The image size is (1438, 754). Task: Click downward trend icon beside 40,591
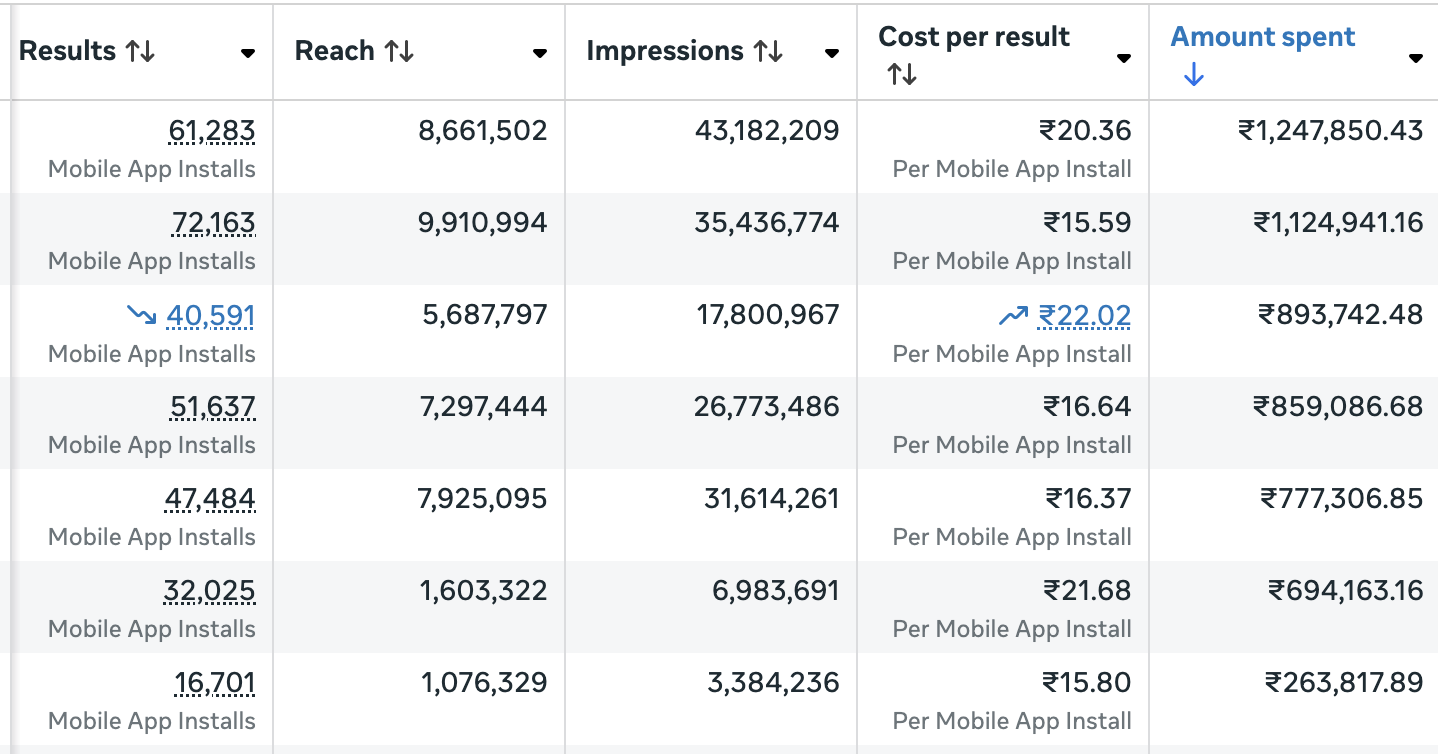click(x=142, y=316)
